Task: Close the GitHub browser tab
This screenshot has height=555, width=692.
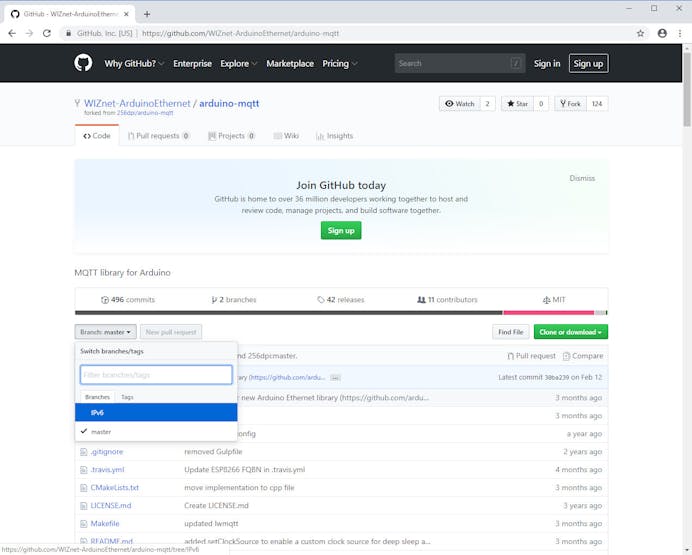Action: pos(126,14)
